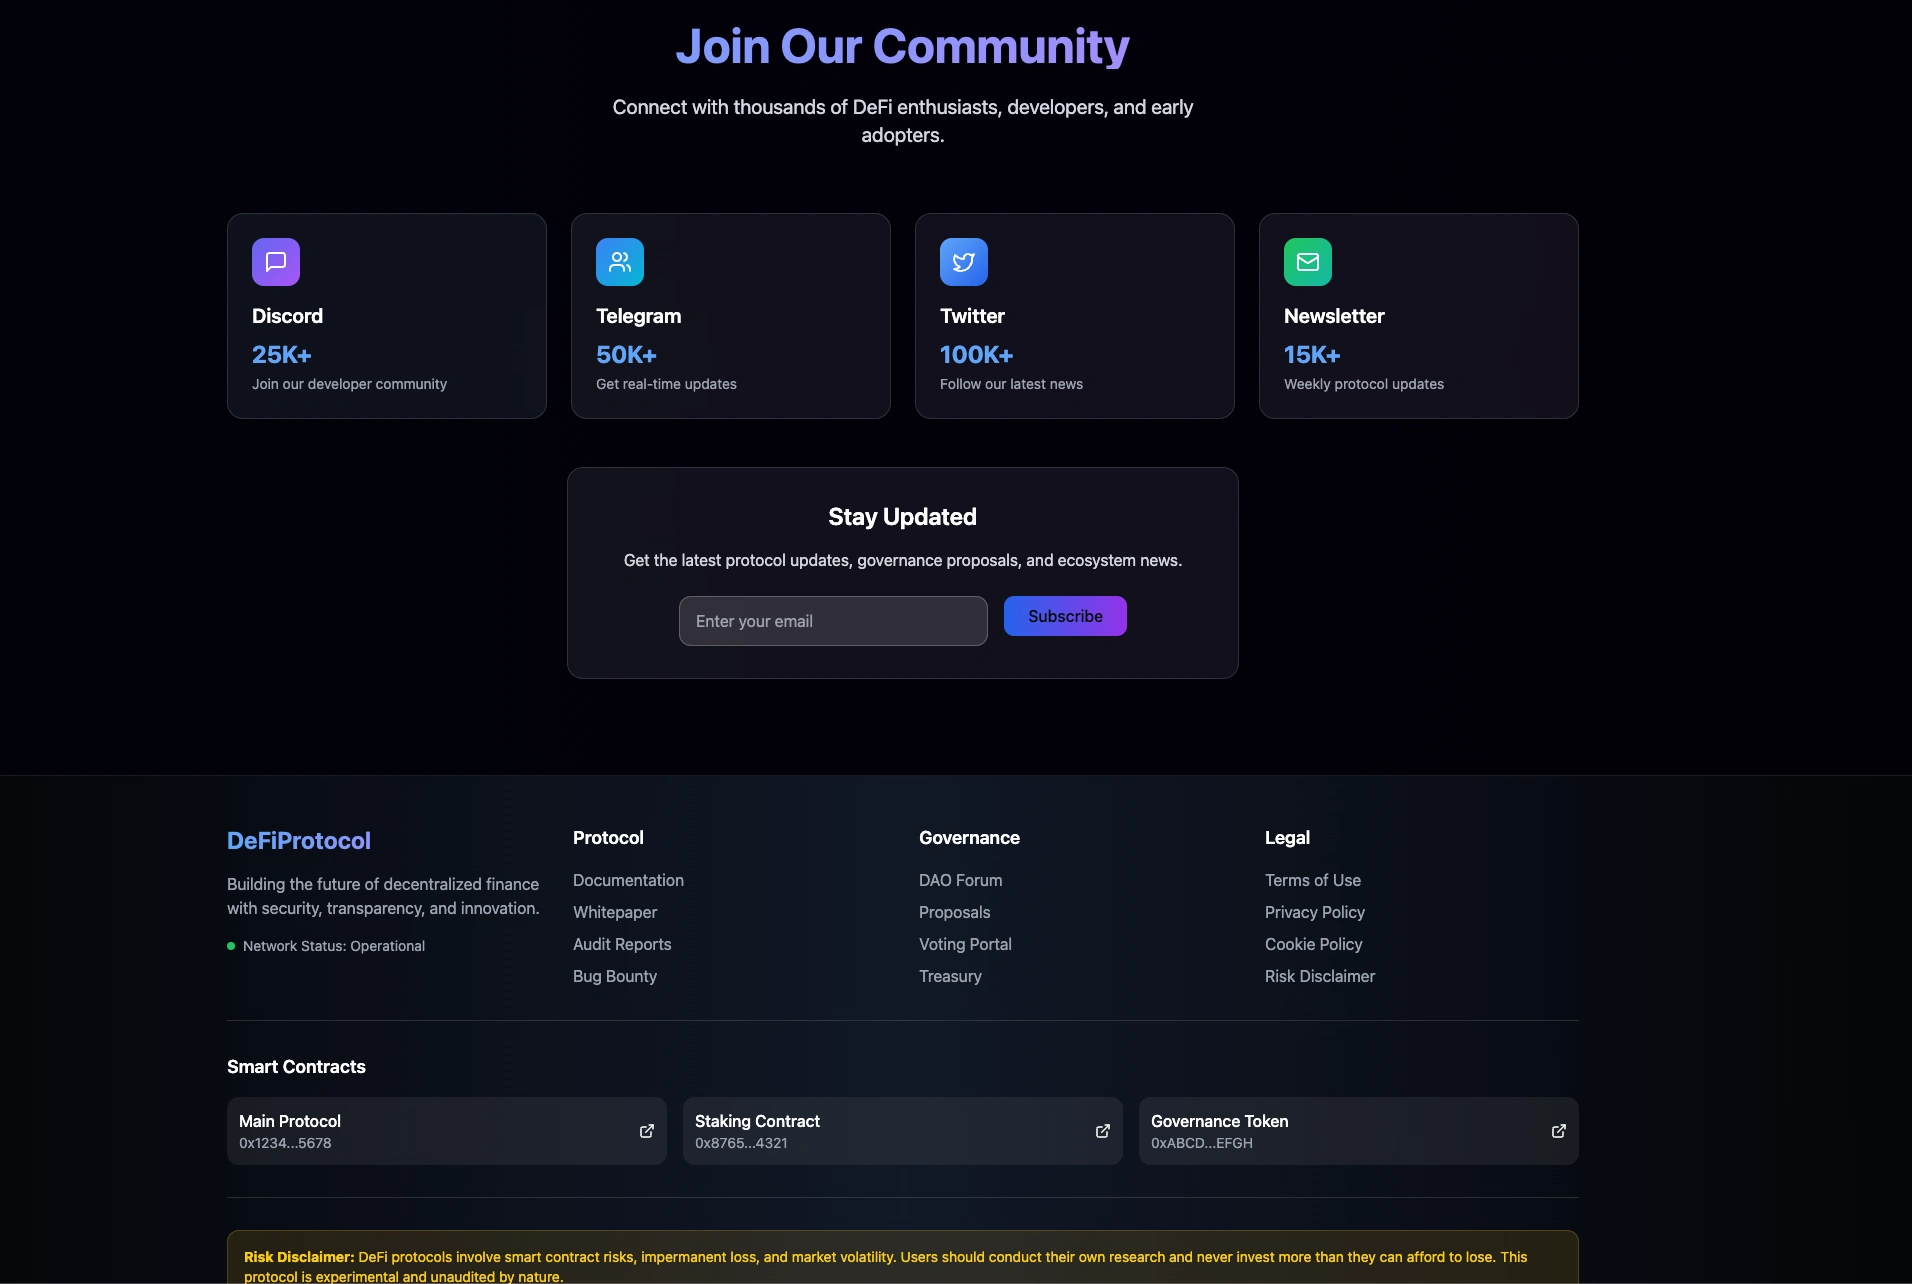1912x1284 pixels.
Task: Click the 0xABCD...EFGH contract address
Action: [1202, 1143]
